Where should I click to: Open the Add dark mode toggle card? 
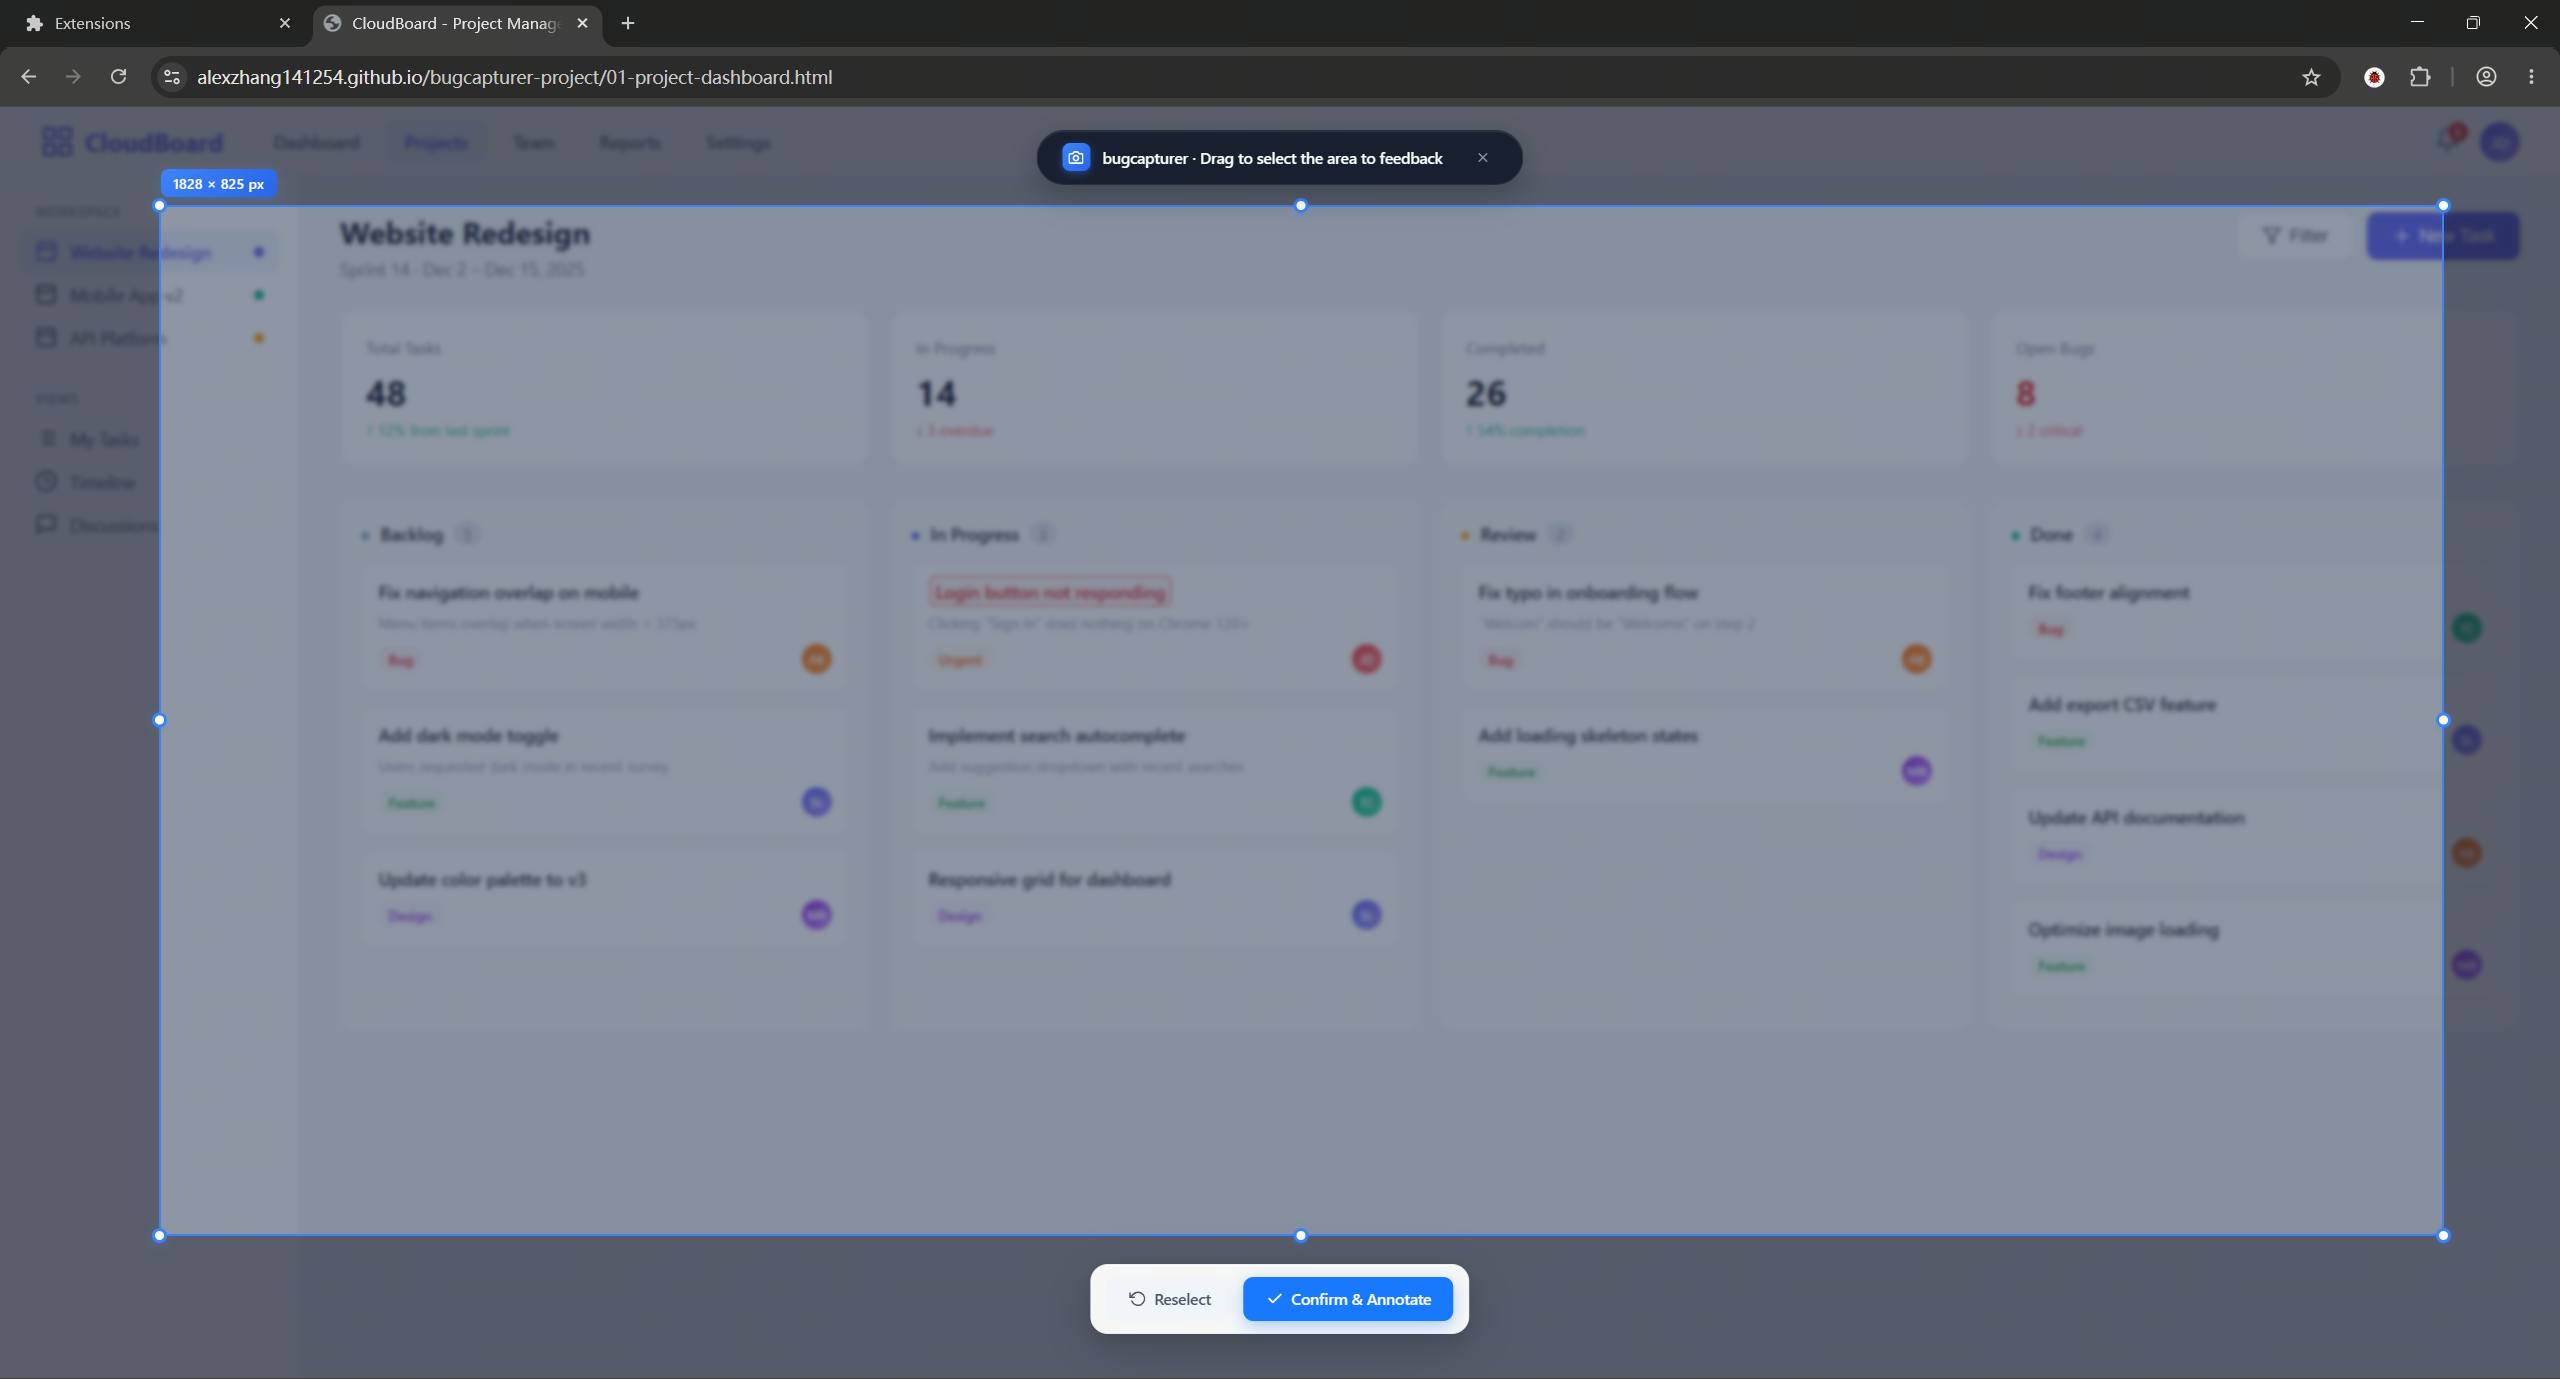pyautogui.click(x=604, y=770)
